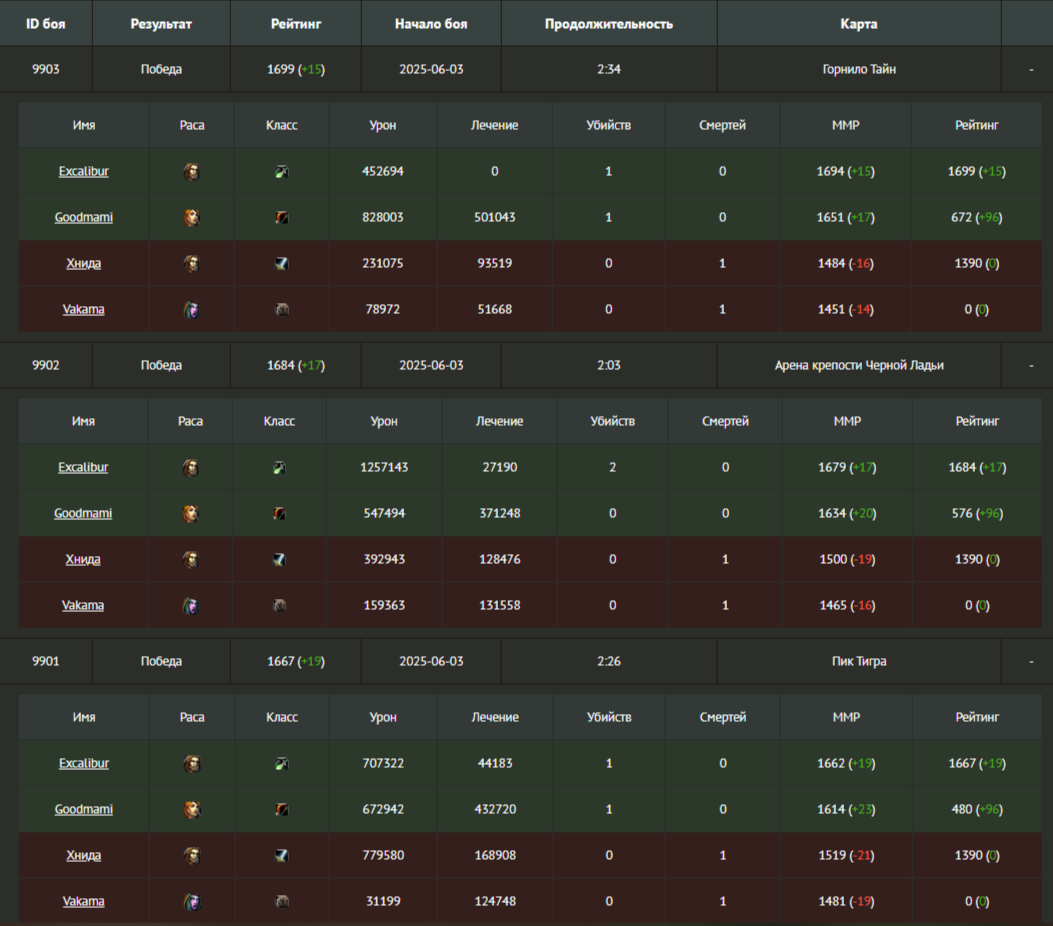Click Excalibur's class icon in battle 9902
Image resolution: width=1053 pixels, height=926 pixels.
(279, 468)
